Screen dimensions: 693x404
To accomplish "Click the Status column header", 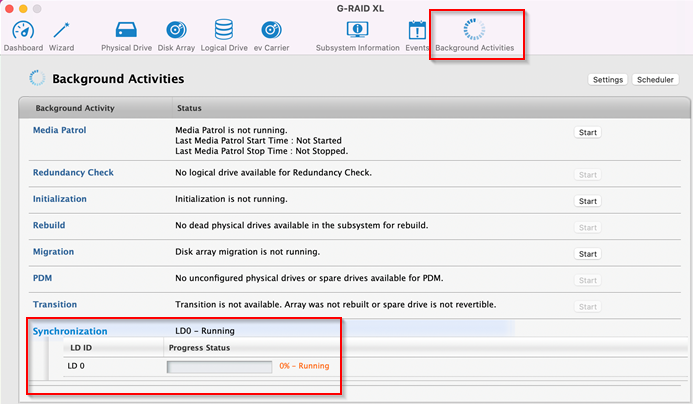I will 190,107.
